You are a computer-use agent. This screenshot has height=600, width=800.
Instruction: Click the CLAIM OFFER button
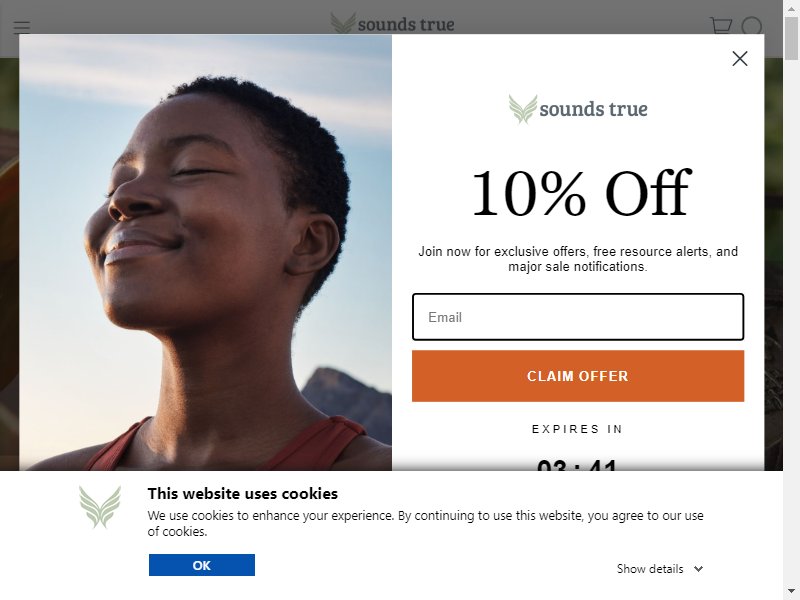tap(578, 376)
